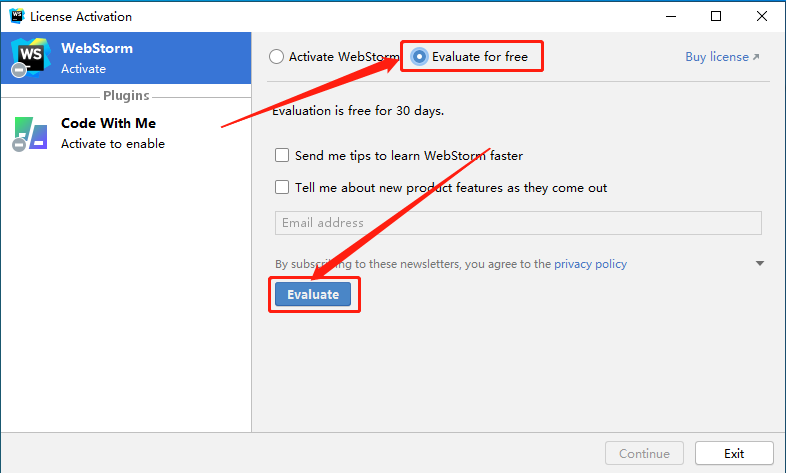786x473 pixels.
Task: Maximize the License Activation window
Action: (x=716, y=16)
